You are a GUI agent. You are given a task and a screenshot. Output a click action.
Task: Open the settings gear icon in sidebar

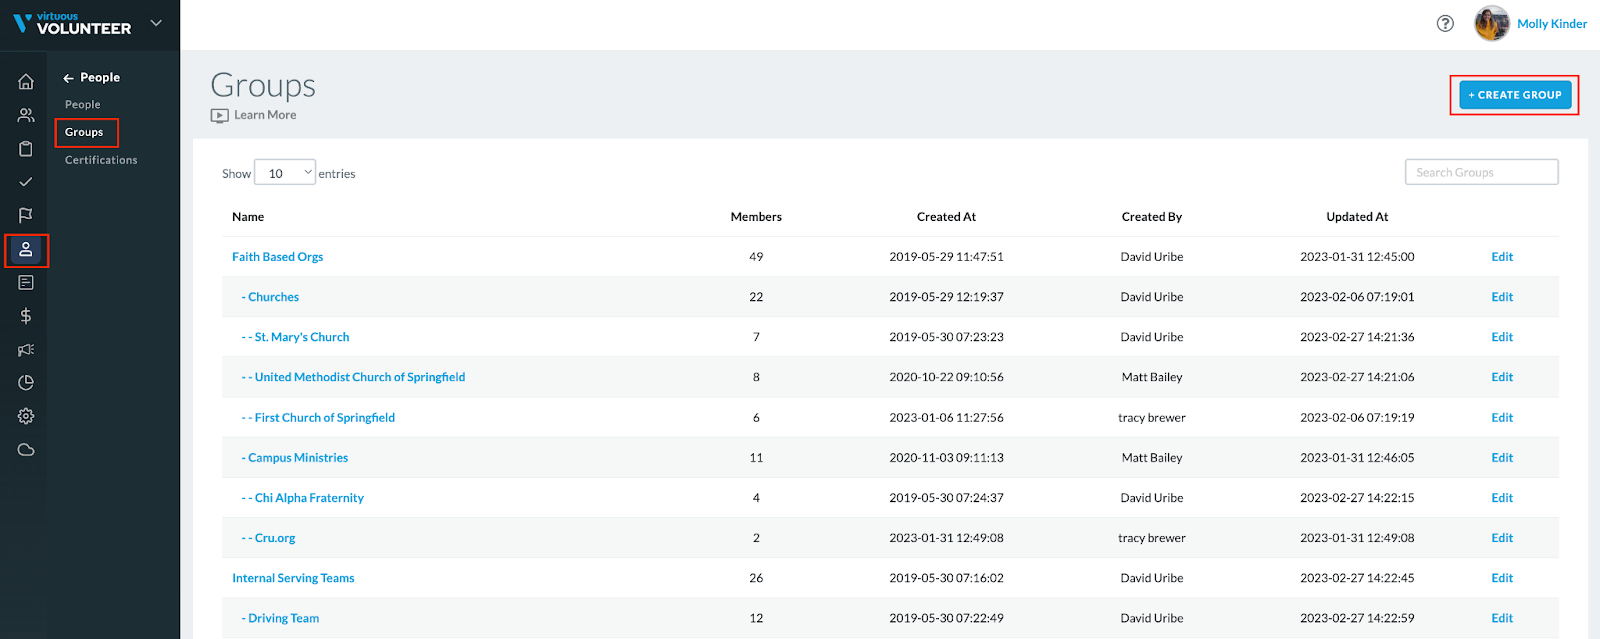tap(26, 416)
